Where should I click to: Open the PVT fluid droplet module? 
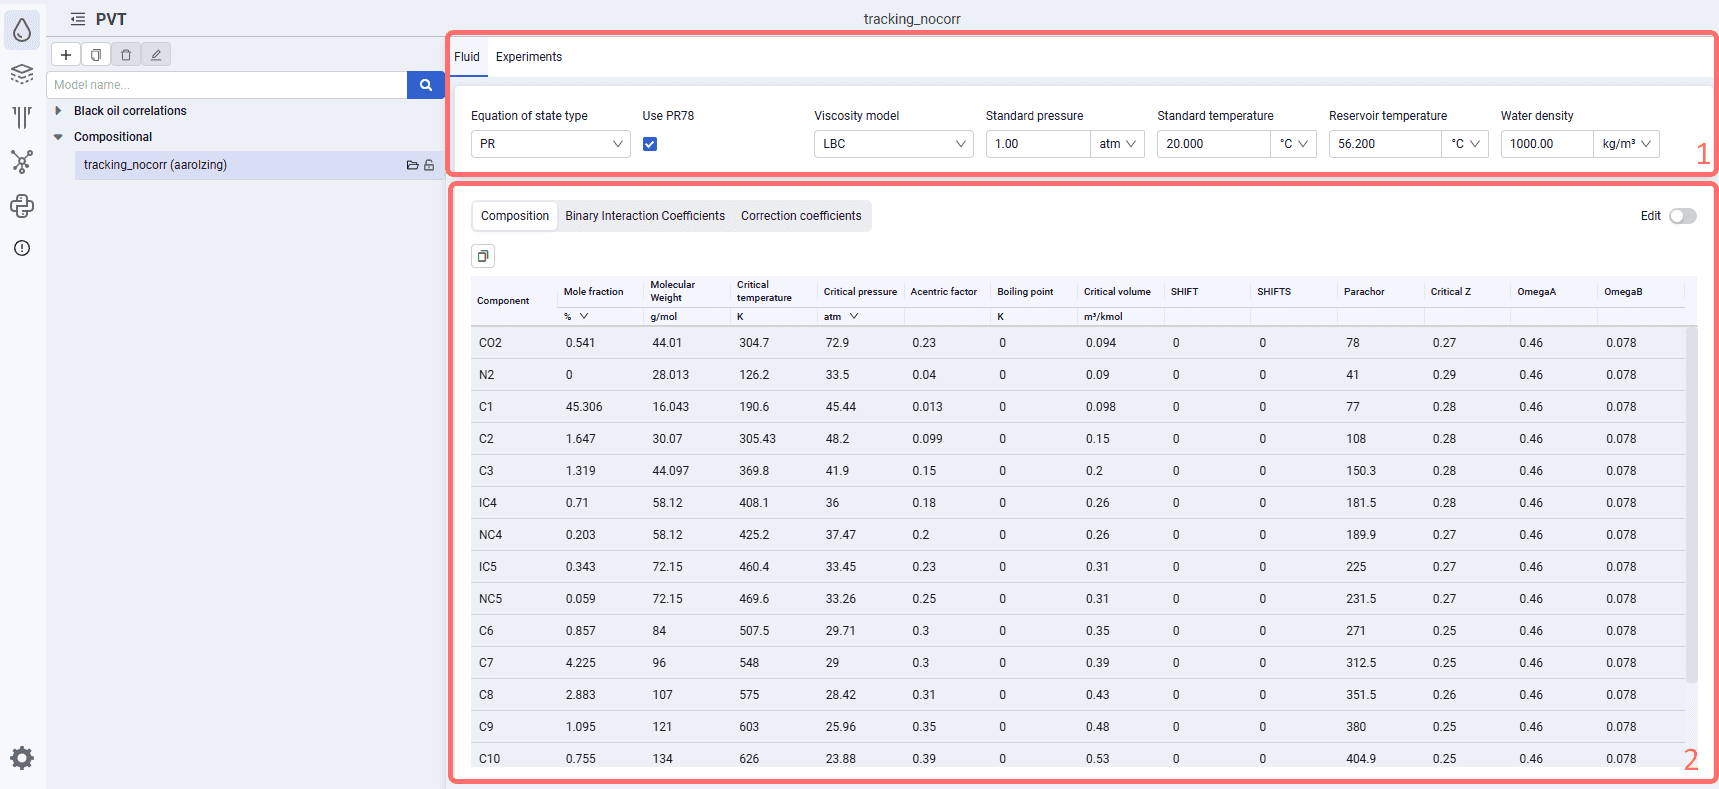tap(22, 31)
